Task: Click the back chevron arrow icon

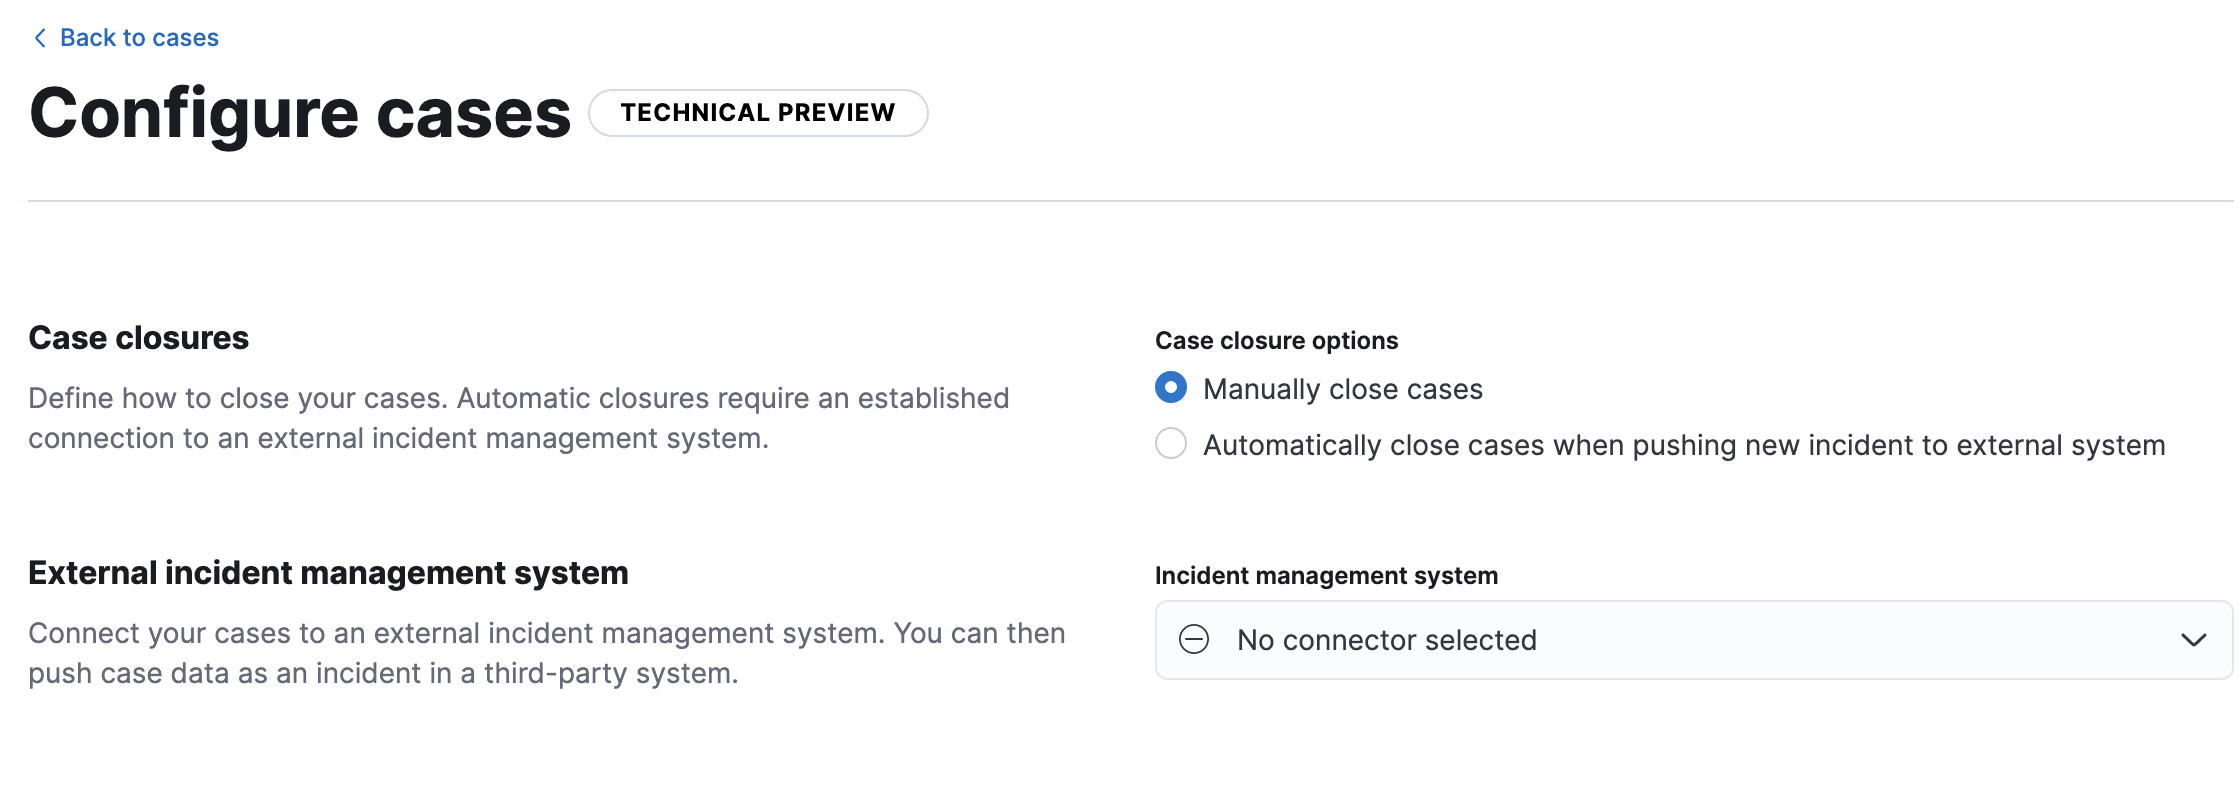Action: pos(40,38)
